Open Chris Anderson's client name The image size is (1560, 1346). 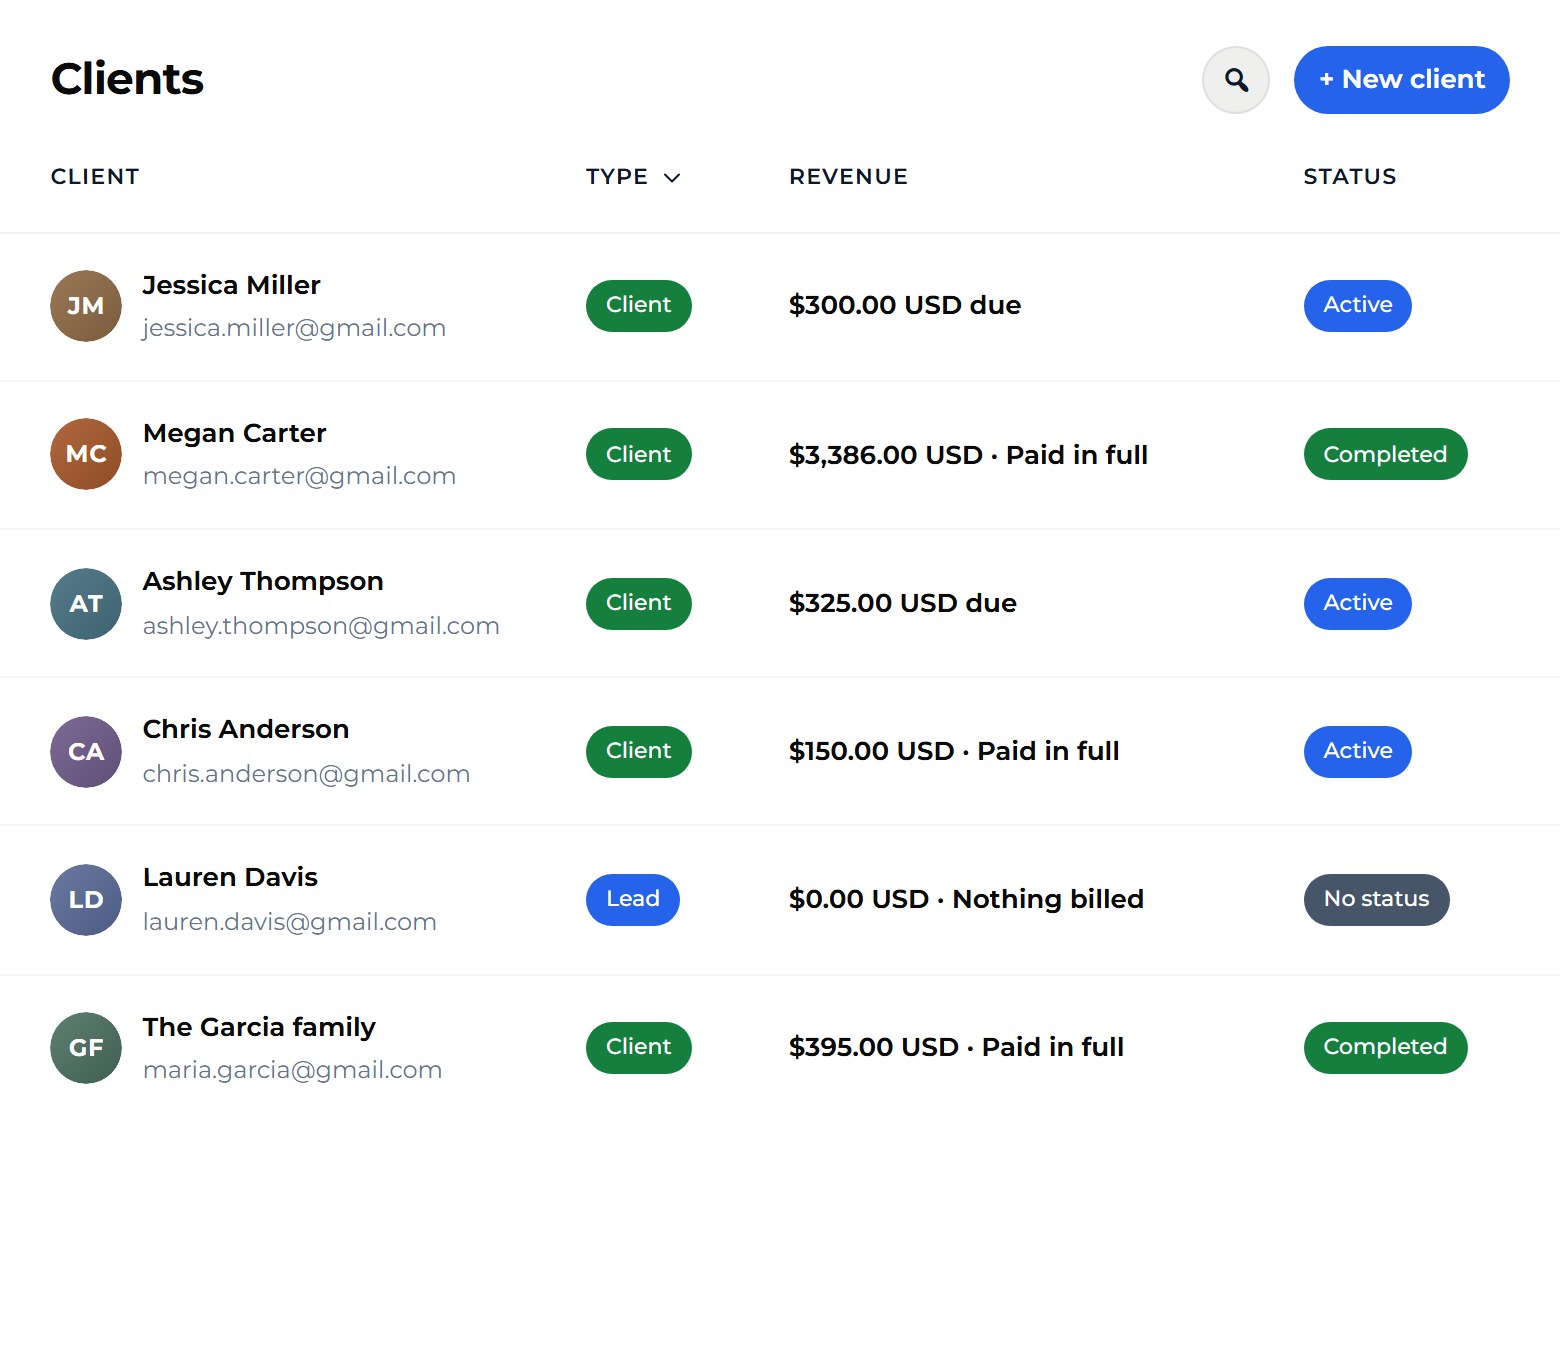click(246, 729)
